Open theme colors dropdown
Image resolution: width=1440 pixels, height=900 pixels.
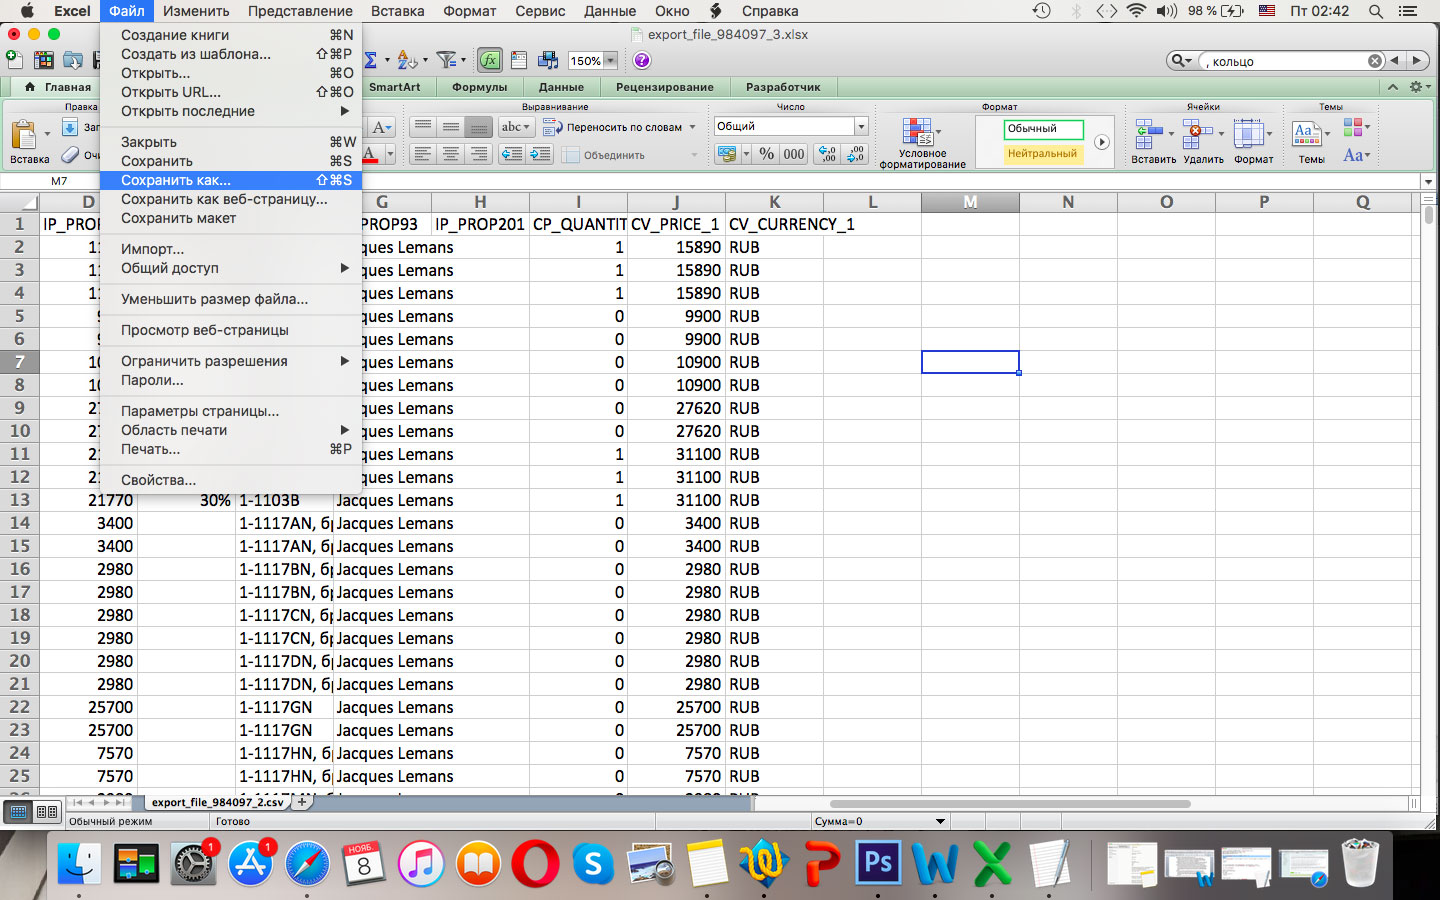1356,128
